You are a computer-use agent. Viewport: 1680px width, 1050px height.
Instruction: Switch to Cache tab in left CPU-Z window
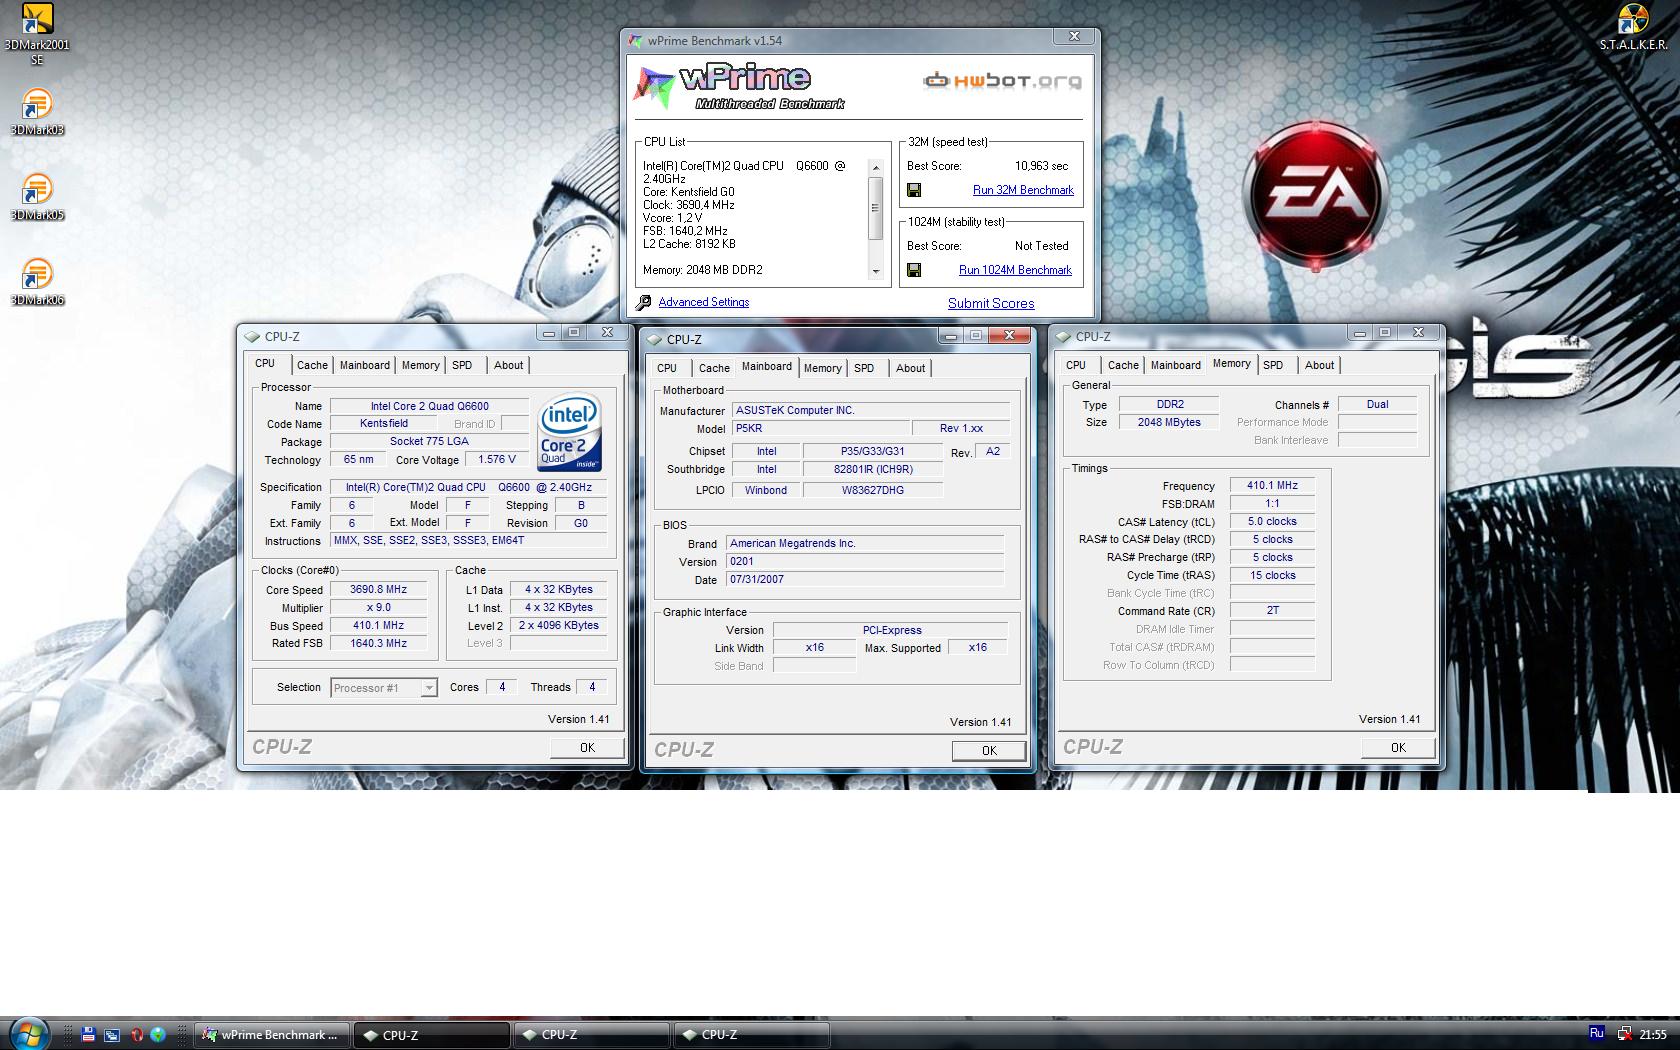coord(312,365)
